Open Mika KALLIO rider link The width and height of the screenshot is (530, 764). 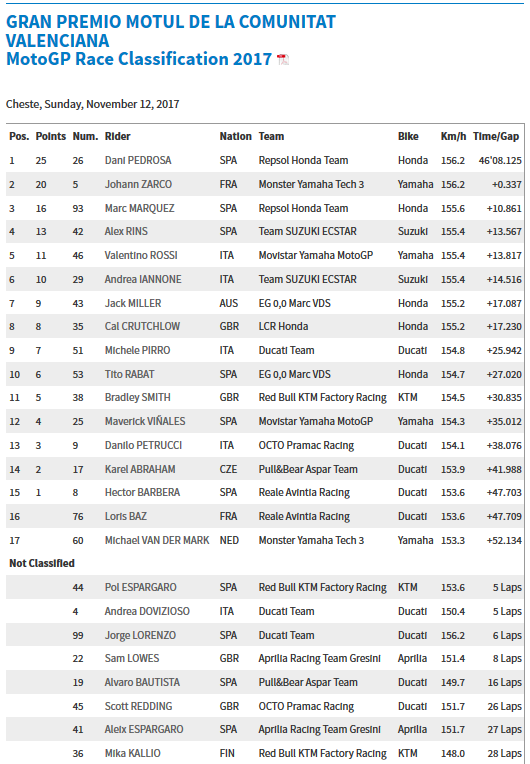[132, 753]
